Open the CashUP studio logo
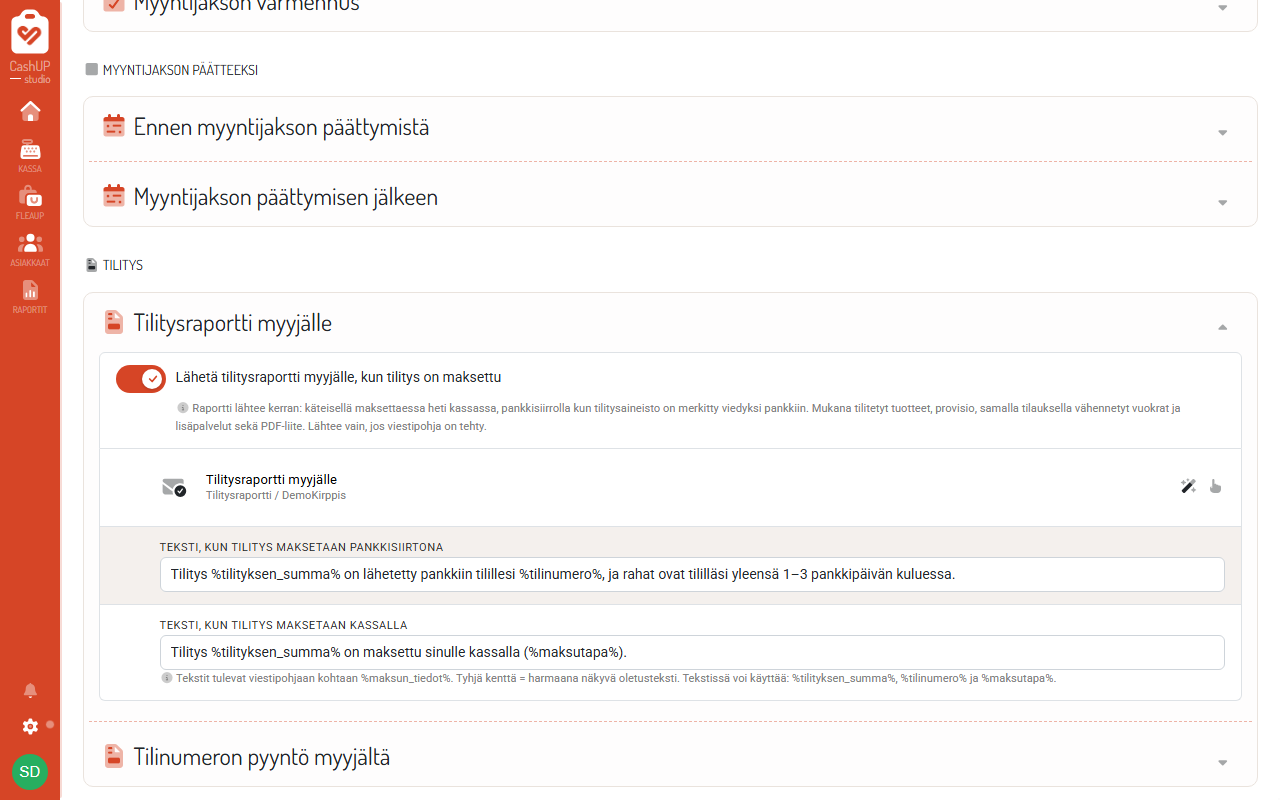Image resolution: width=1280 pixels, height=800 pixels. tap(30, 46)
